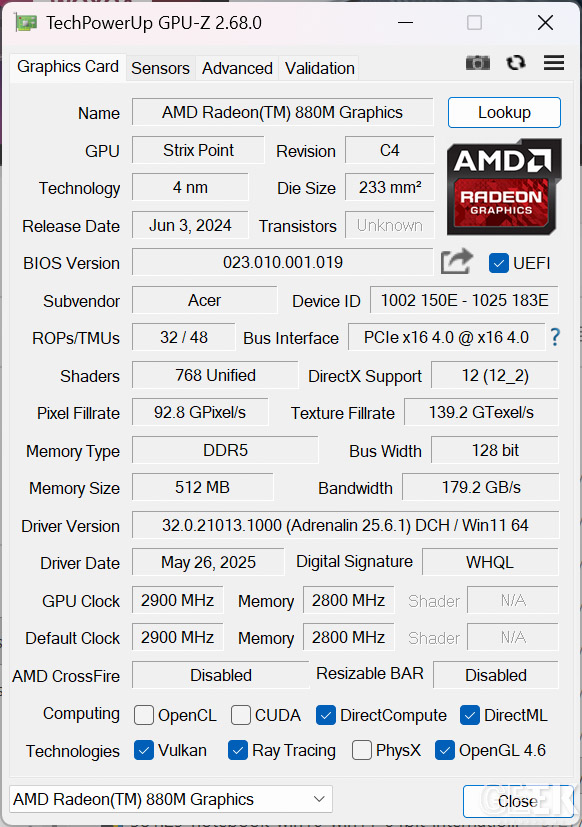This screenshot has height=827, width=582.
Task: Click the BIOS Version field
Action: click(283, 262)
